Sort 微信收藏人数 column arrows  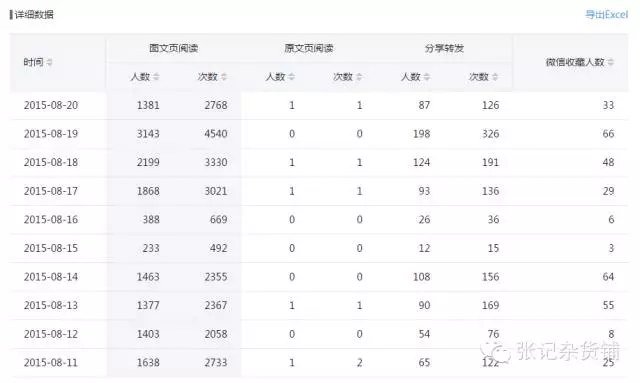pos(611,62)
